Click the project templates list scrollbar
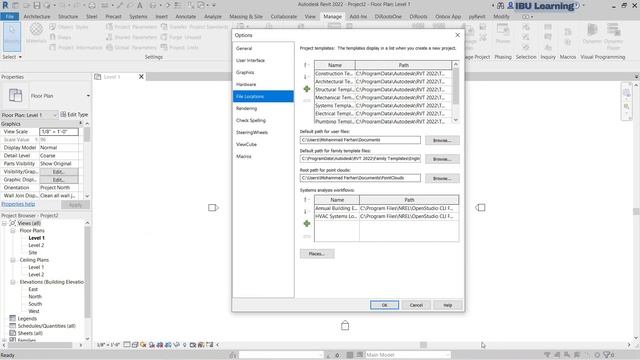The height and width of the screenshot is (360, 640). tap(456, 92)
